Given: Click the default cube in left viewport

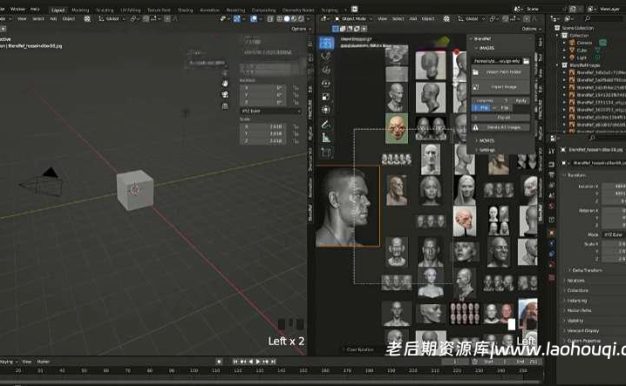Looking at the screenshot, I should (135, 190).
